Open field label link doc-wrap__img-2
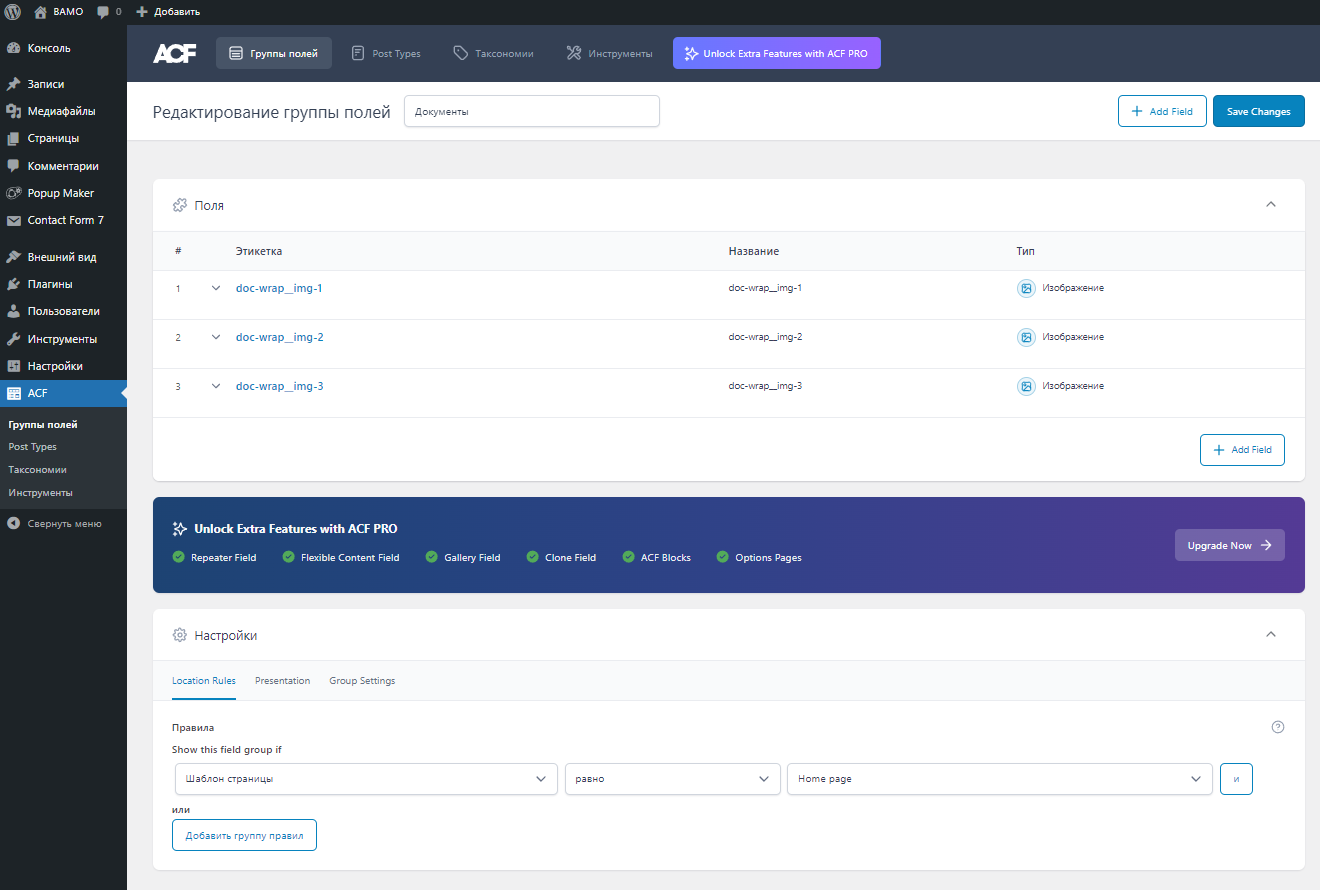Screen dimensions: 1320x890 pyautogui.click(x=279, y=337)
